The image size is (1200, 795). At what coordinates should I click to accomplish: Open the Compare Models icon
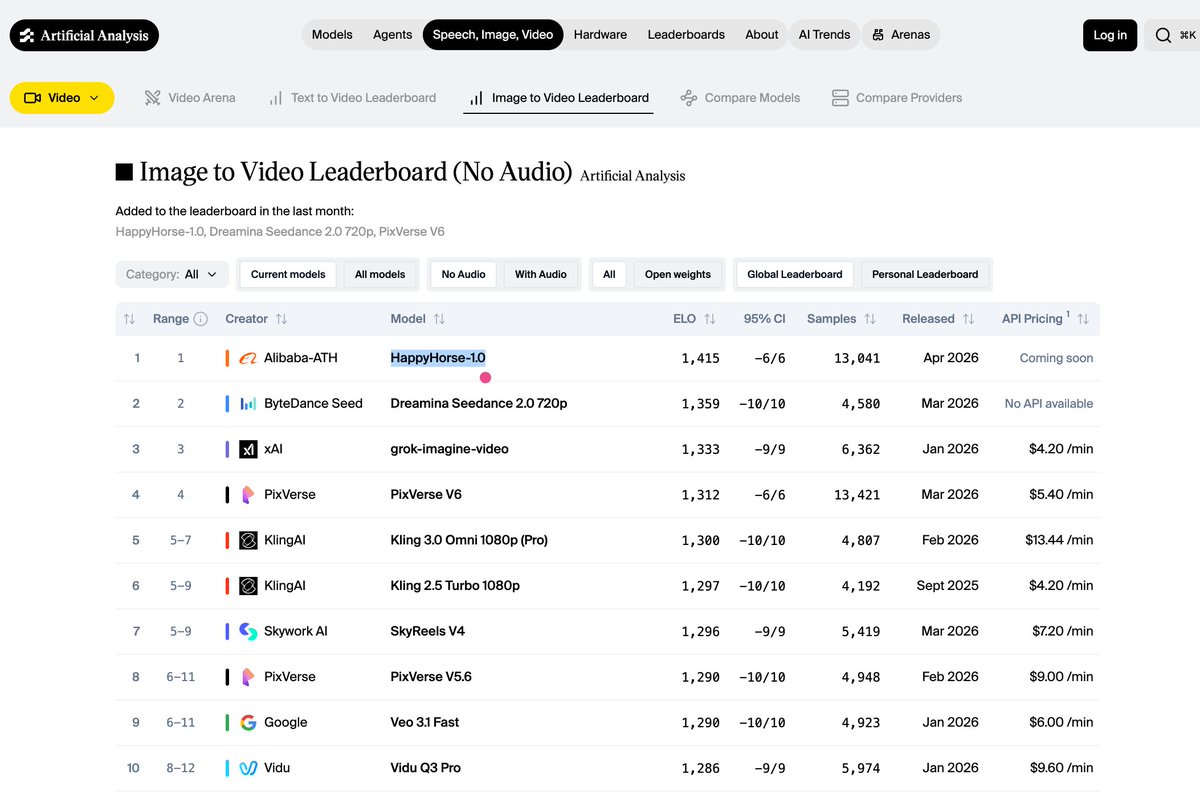pos(688,98)
